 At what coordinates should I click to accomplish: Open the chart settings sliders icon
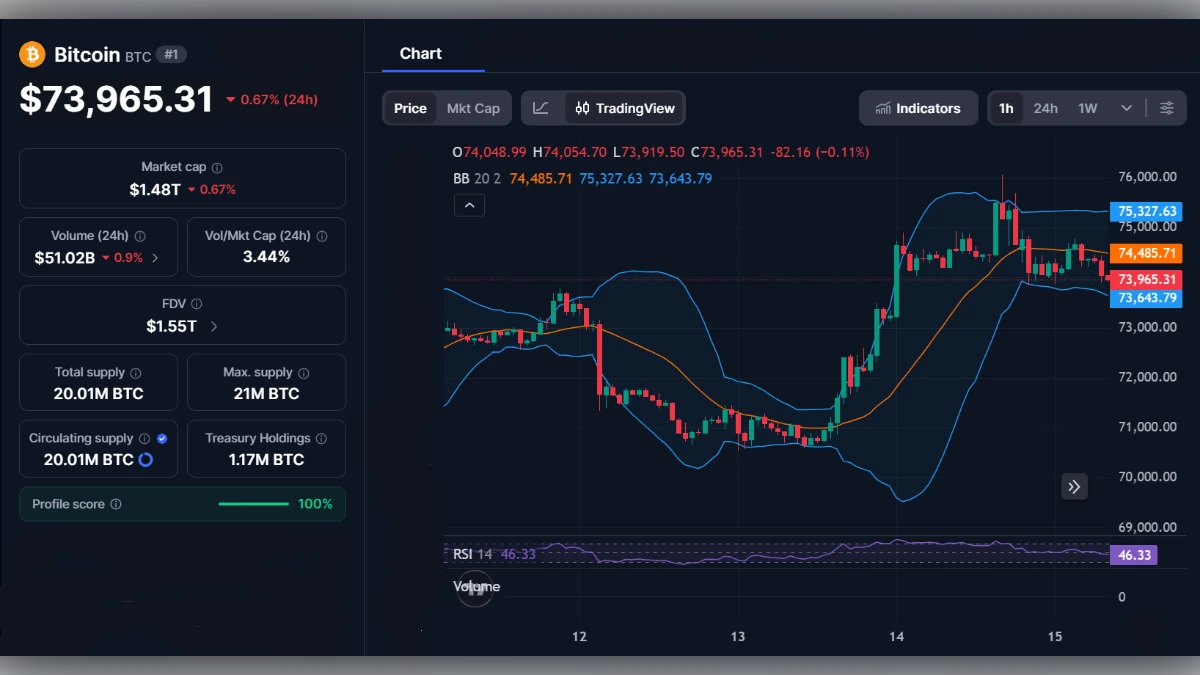click(1167, 108)
